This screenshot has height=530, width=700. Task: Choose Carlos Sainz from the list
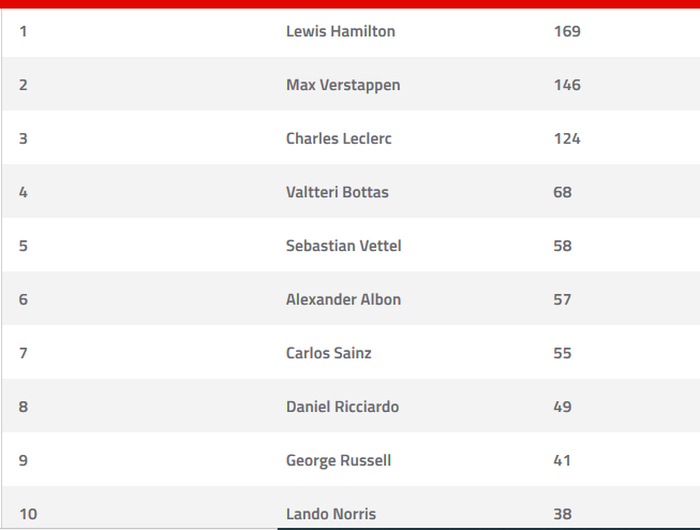[328, 353]
